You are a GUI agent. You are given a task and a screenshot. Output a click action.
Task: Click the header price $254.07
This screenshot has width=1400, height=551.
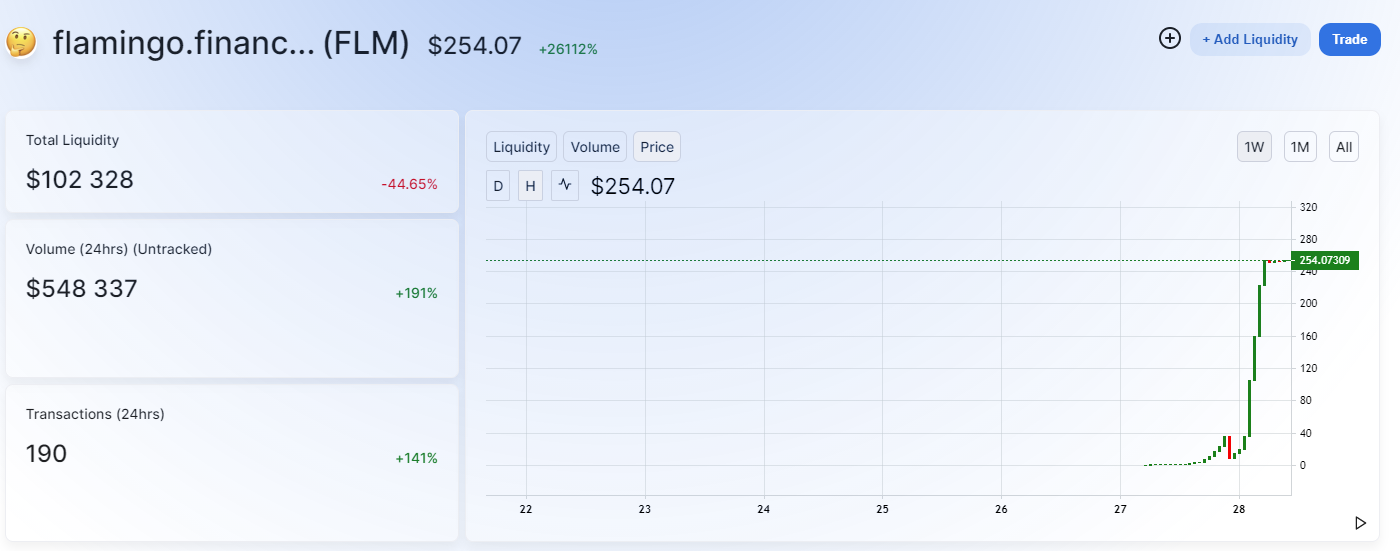(x=475, y=45)
